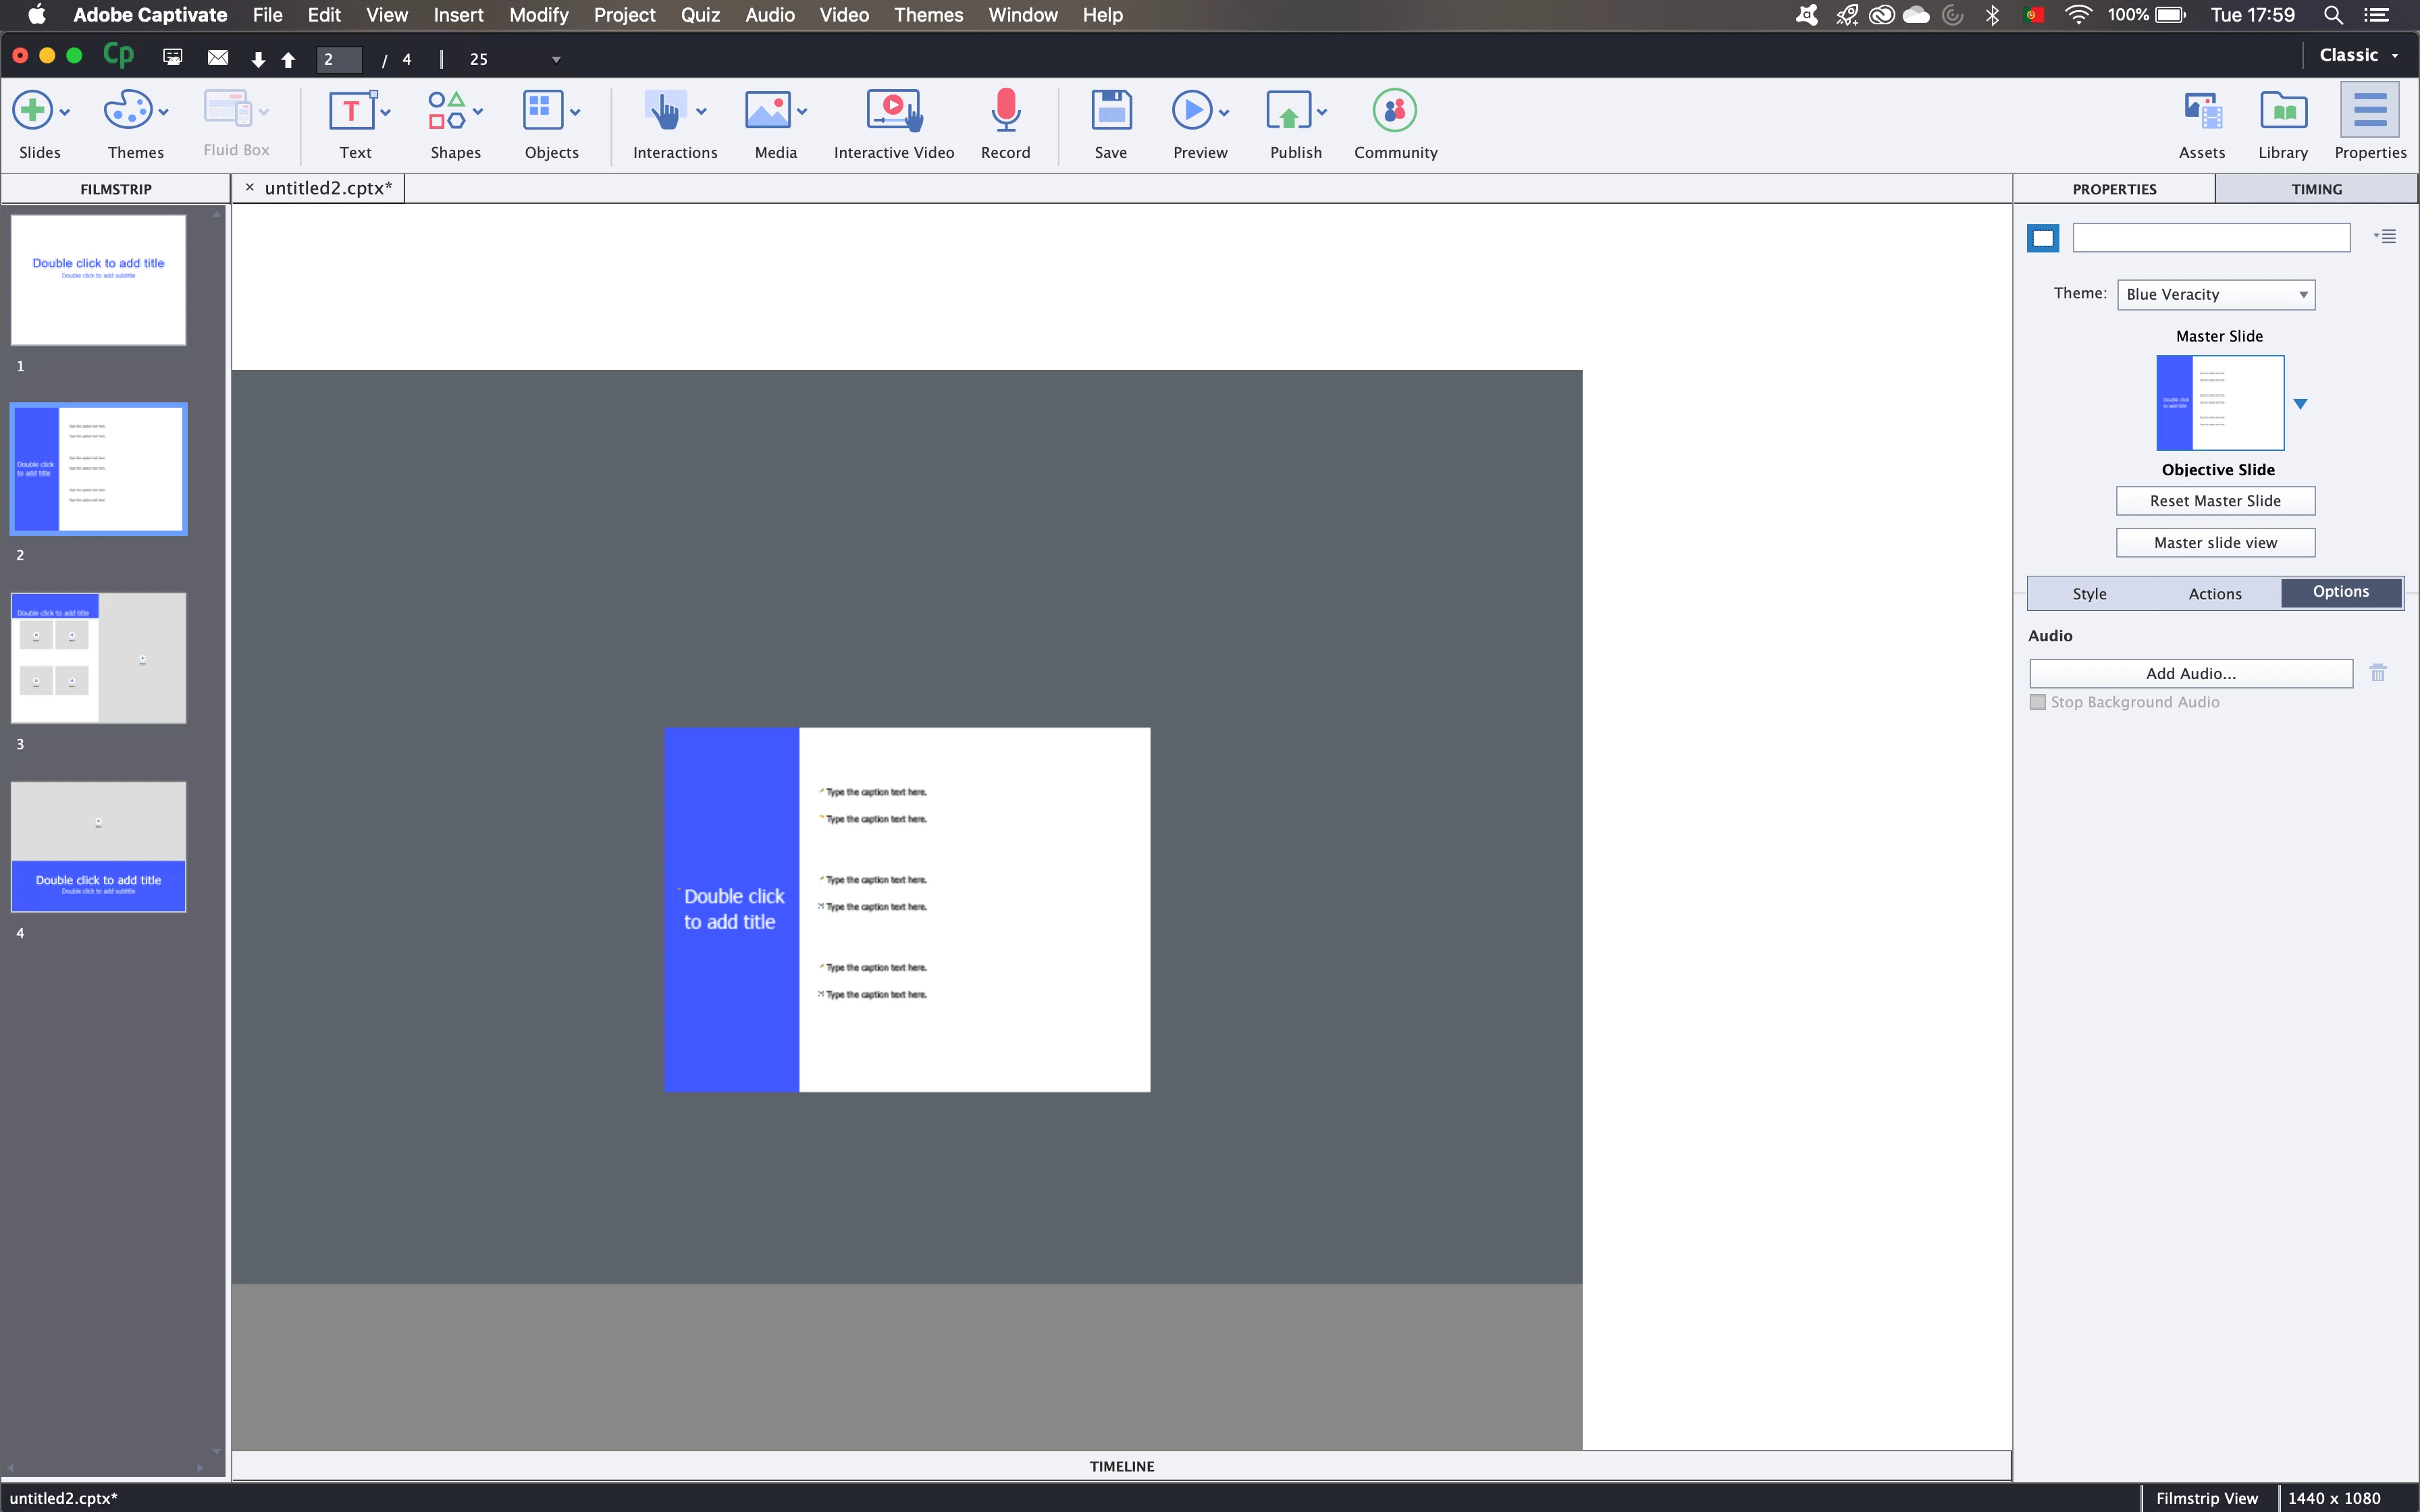Open the Assets panel icon
2420x1512 pixels.
coord(2201,111)
